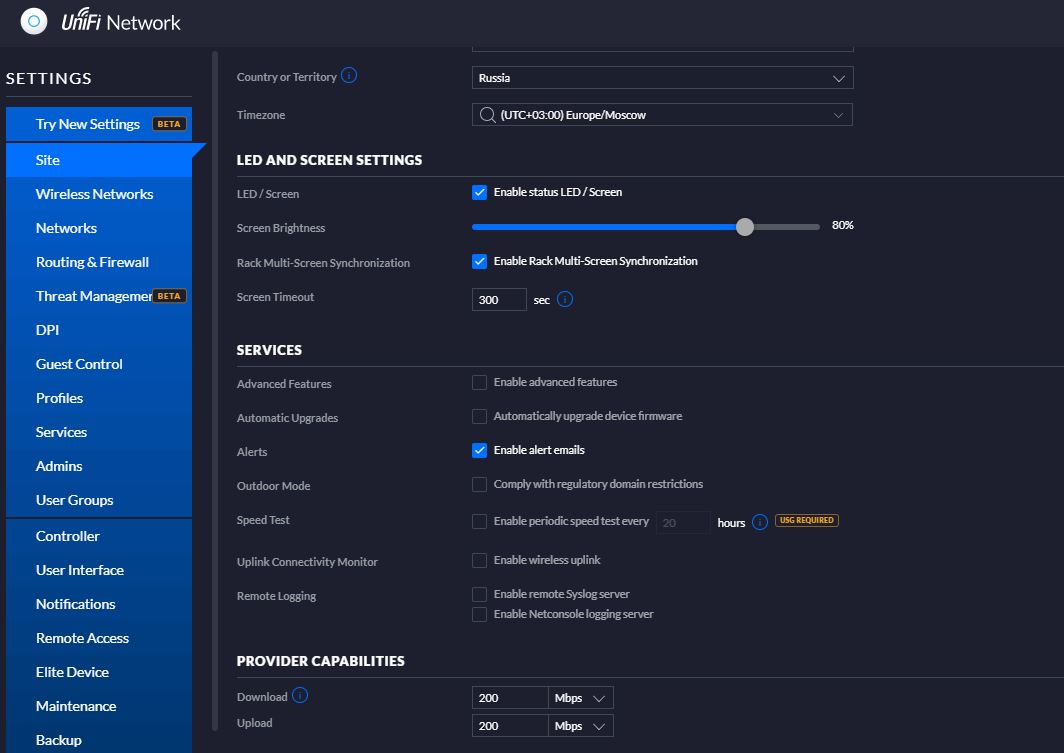Click BETA badge beside Threat Management
The image size is (1064, 753).
[169, 296]
